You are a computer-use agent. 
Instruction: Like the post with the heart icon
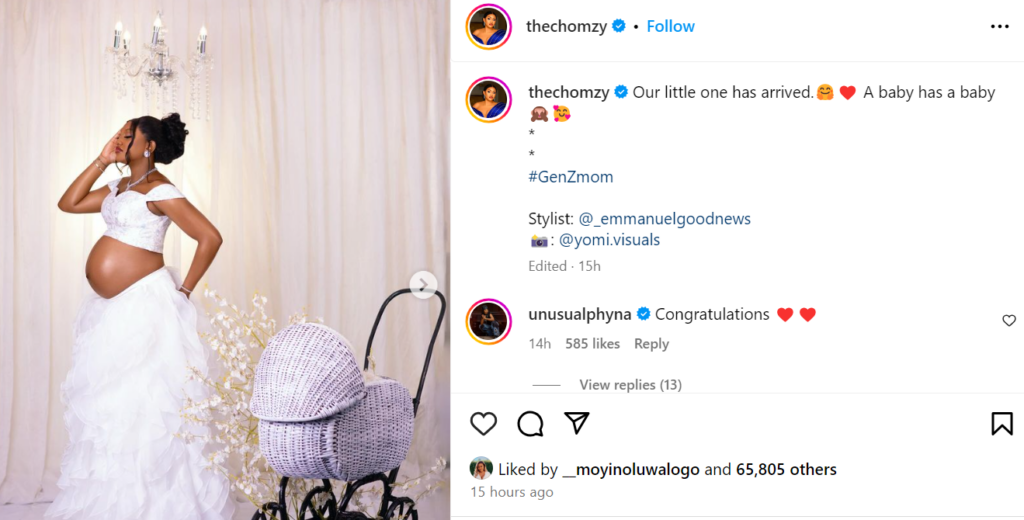pos(483,424)
